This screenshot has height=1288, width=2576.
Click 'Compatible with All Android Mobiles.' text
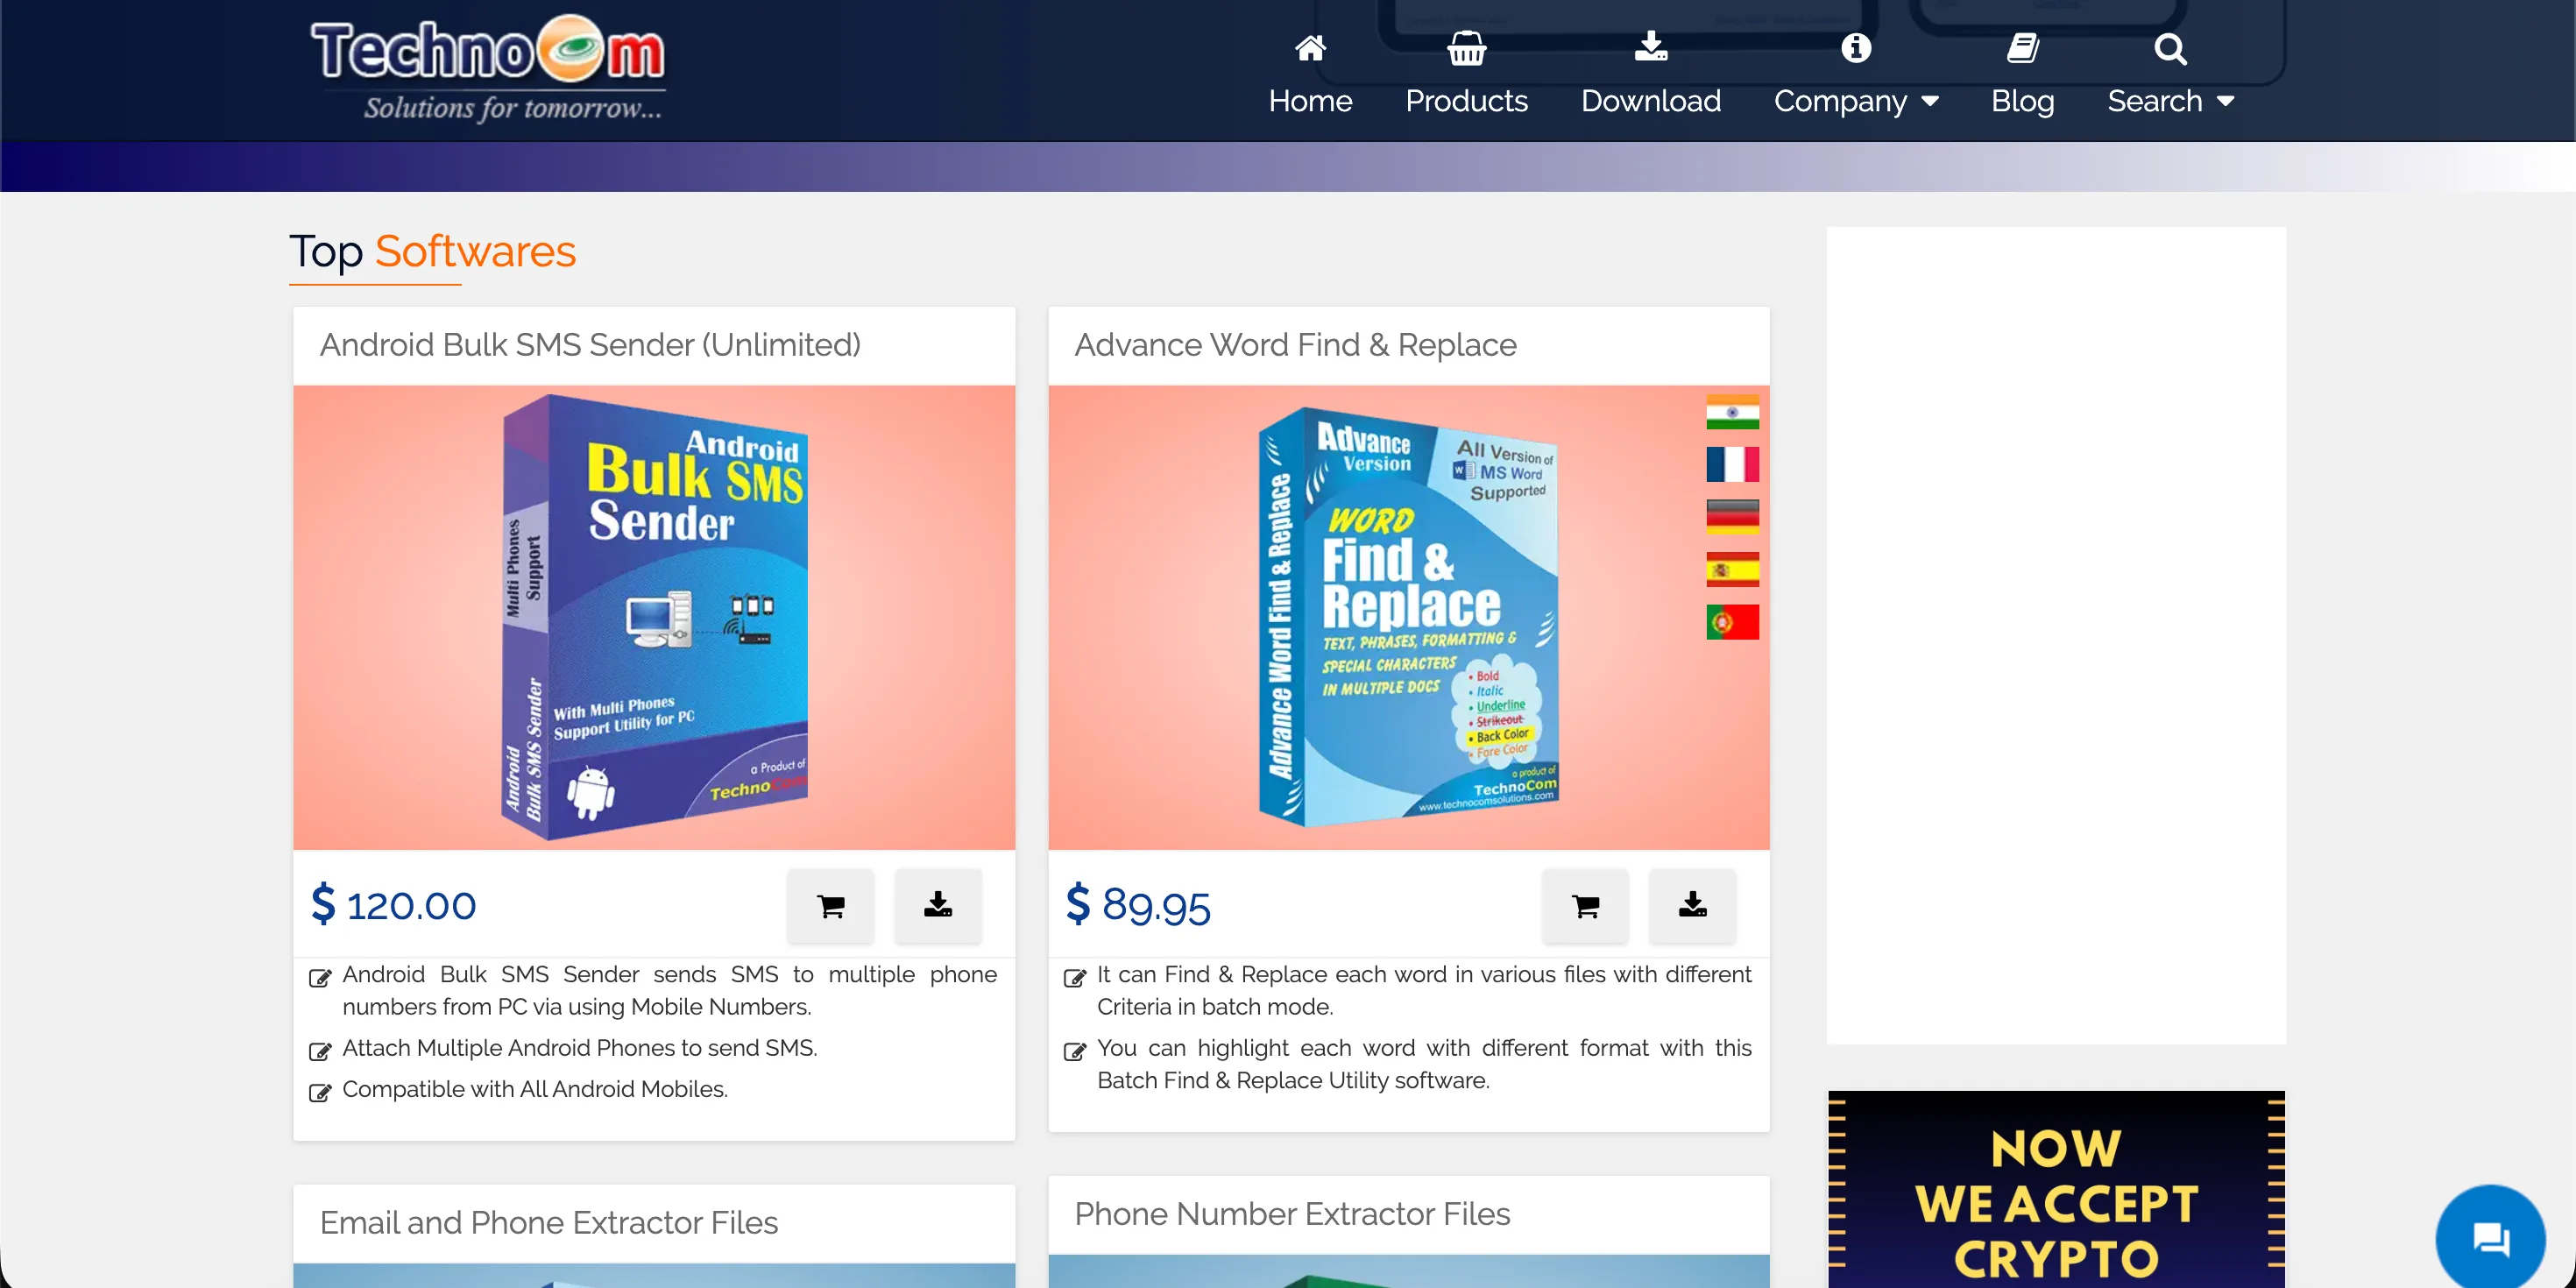click(535, 1089)
